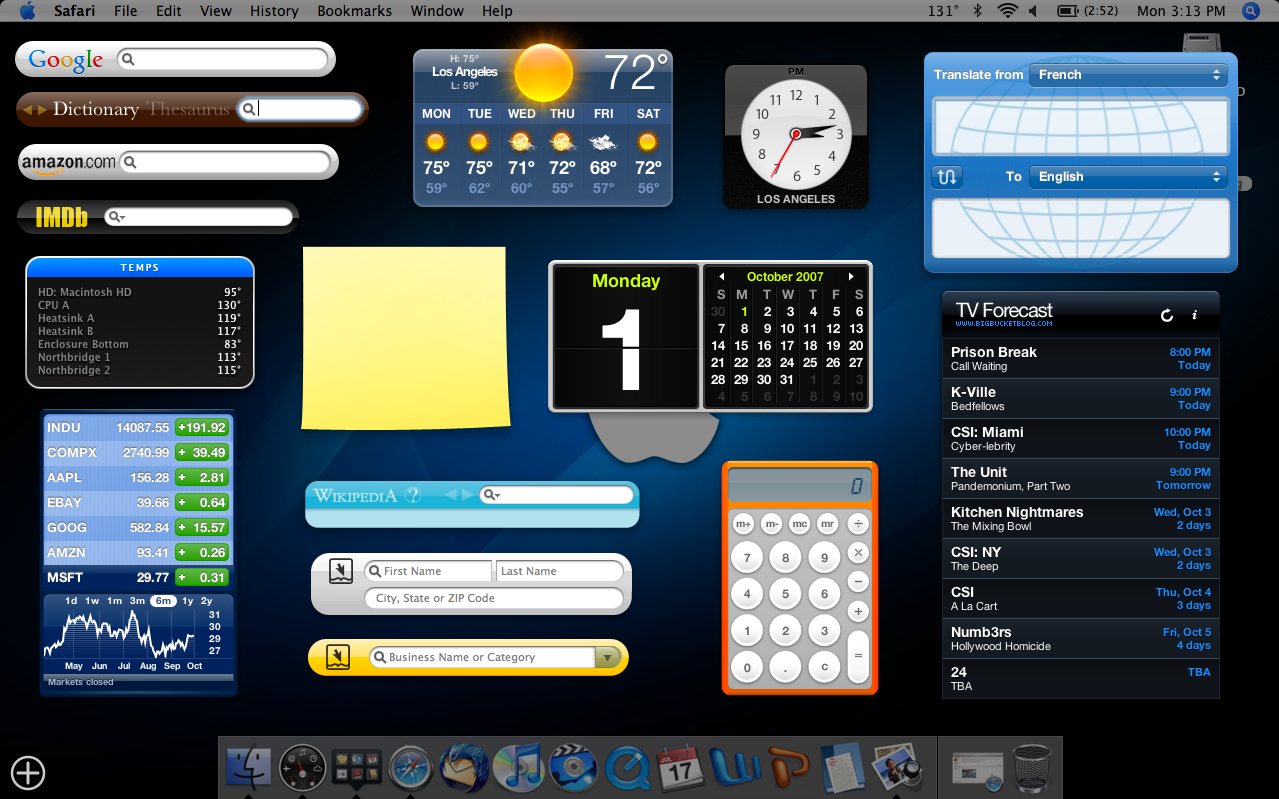Expand Business Name or Category dropdown arrow

(x=606, y=657)
